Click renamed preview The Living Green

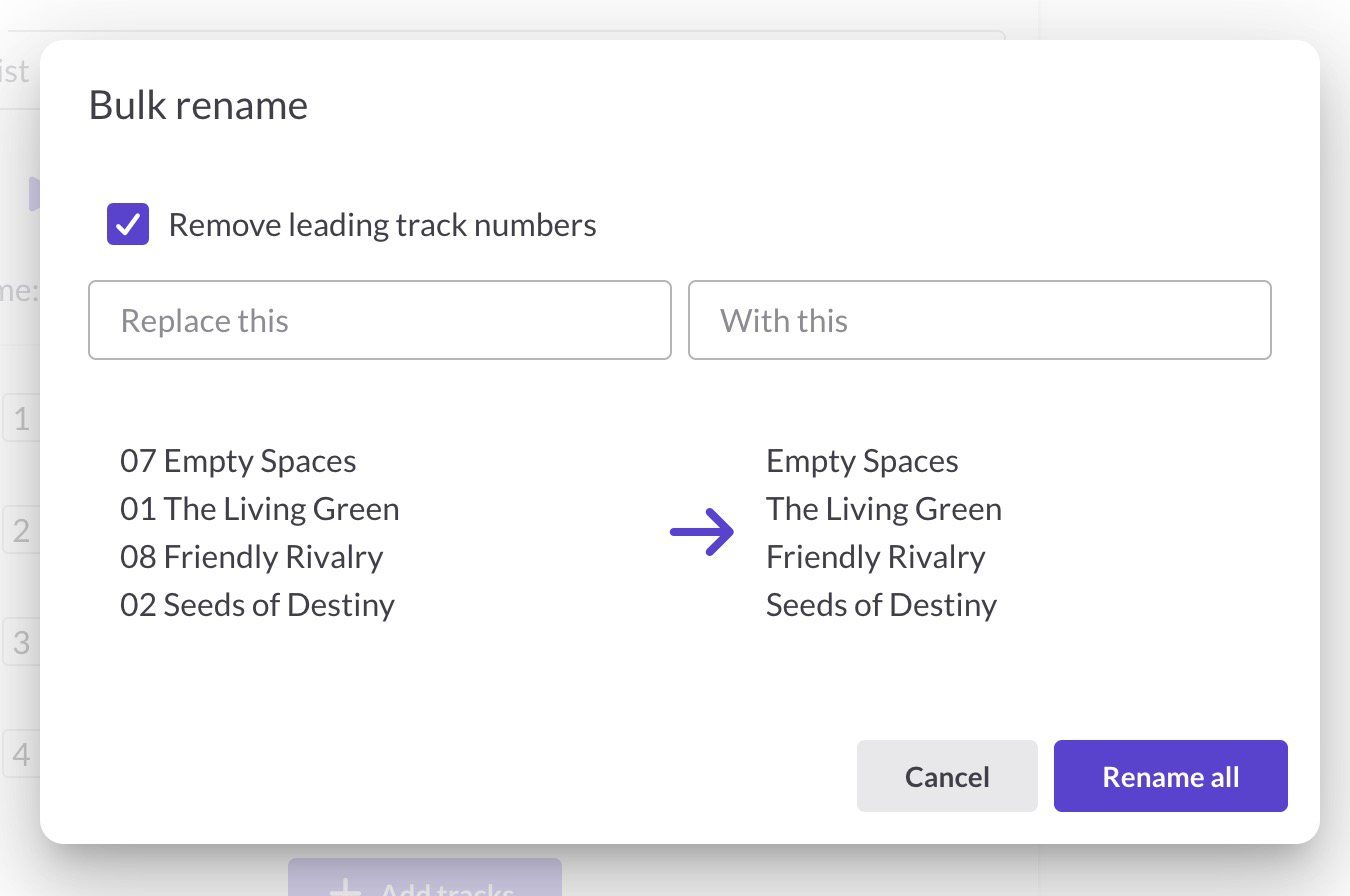pos(884,509)
